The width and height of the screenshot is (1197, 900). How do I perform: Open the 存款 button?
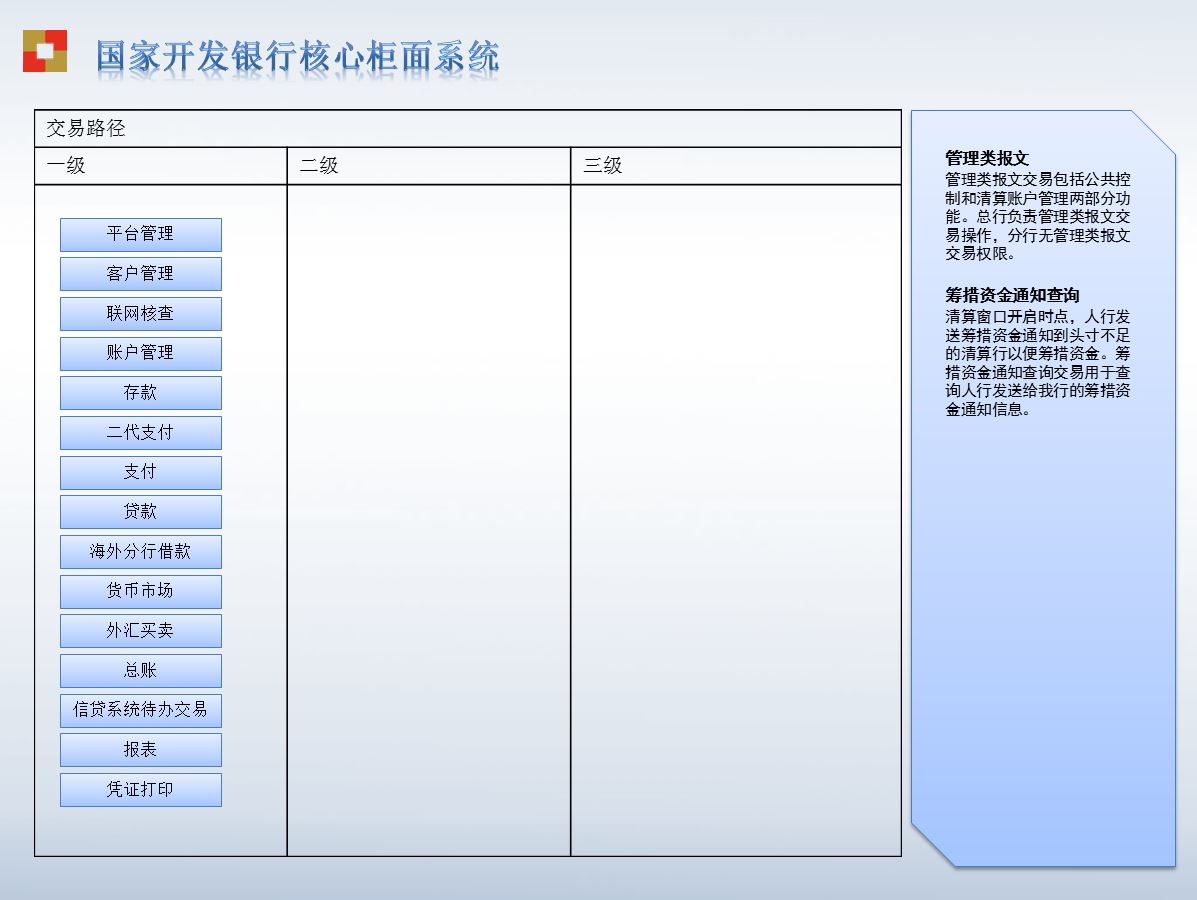coord(140,393)
